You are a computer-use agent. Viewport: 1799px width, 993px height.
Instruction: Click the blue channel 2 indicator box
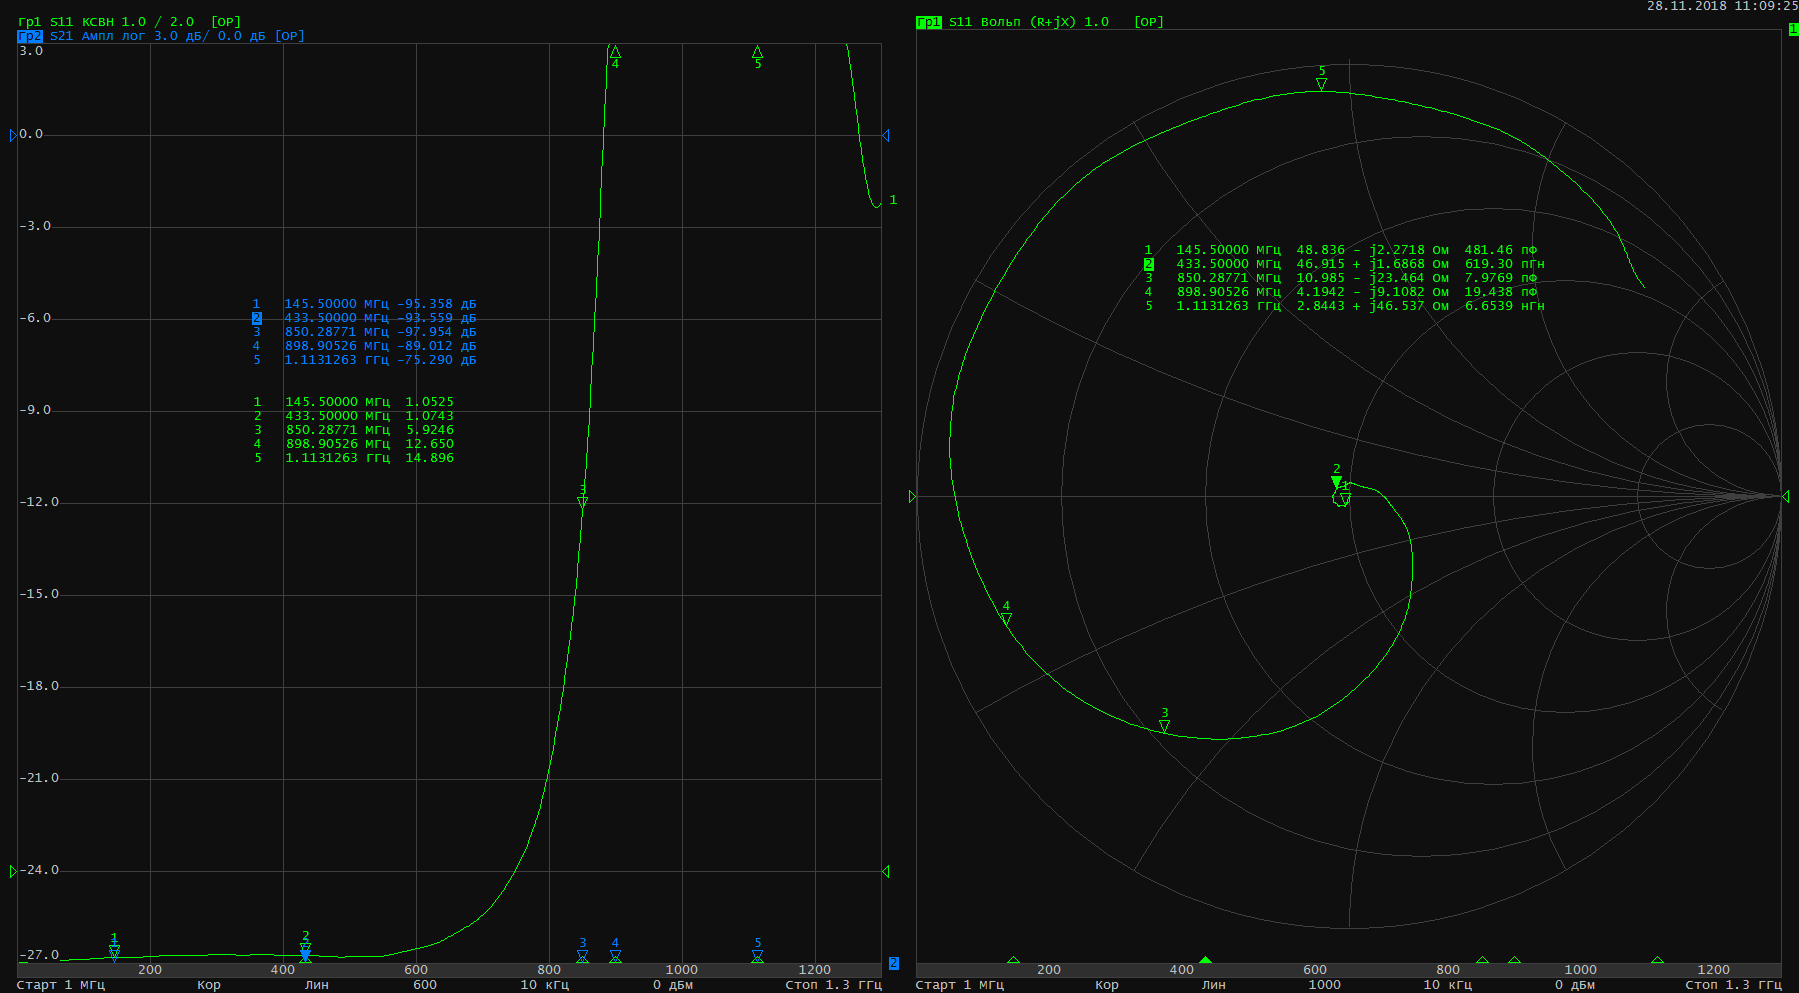(x=893, y=963)
